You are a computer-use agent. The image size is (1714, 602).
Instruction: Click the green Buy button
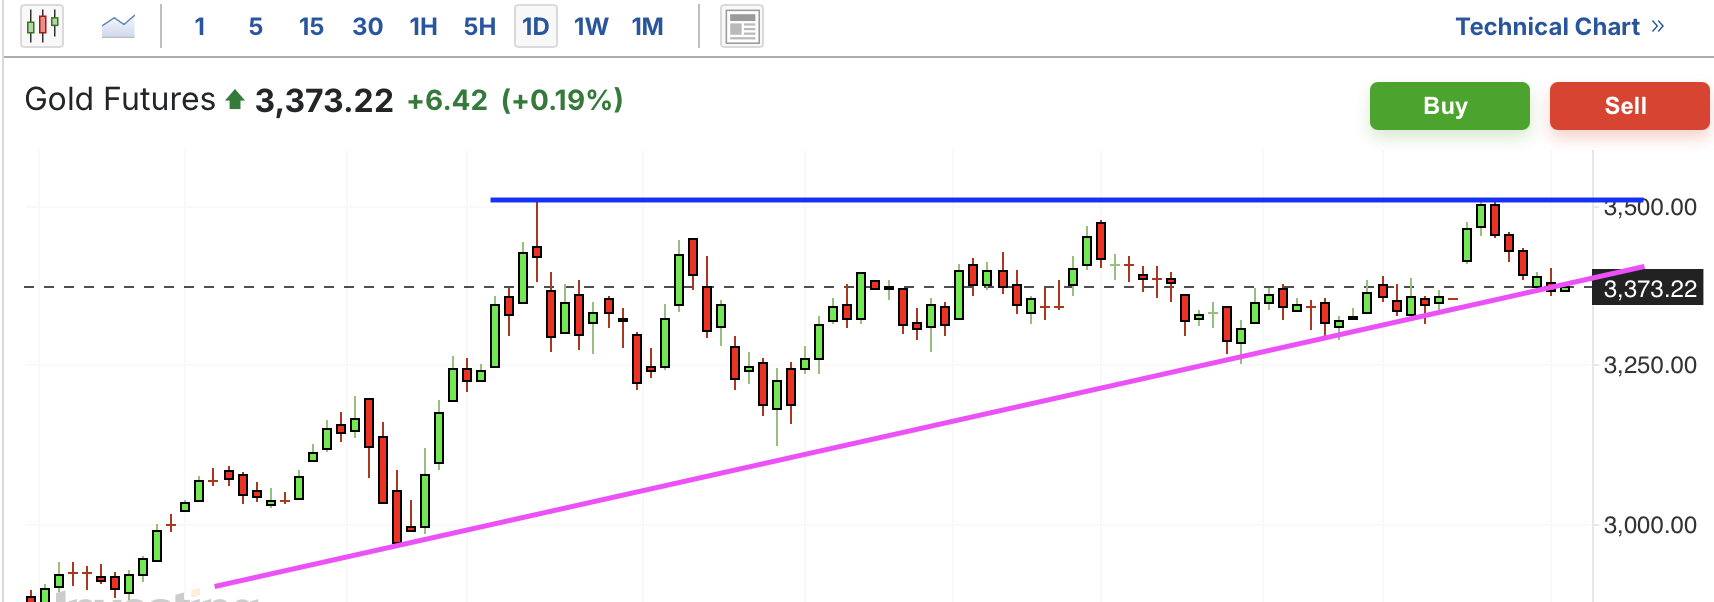click(1449, 106)
